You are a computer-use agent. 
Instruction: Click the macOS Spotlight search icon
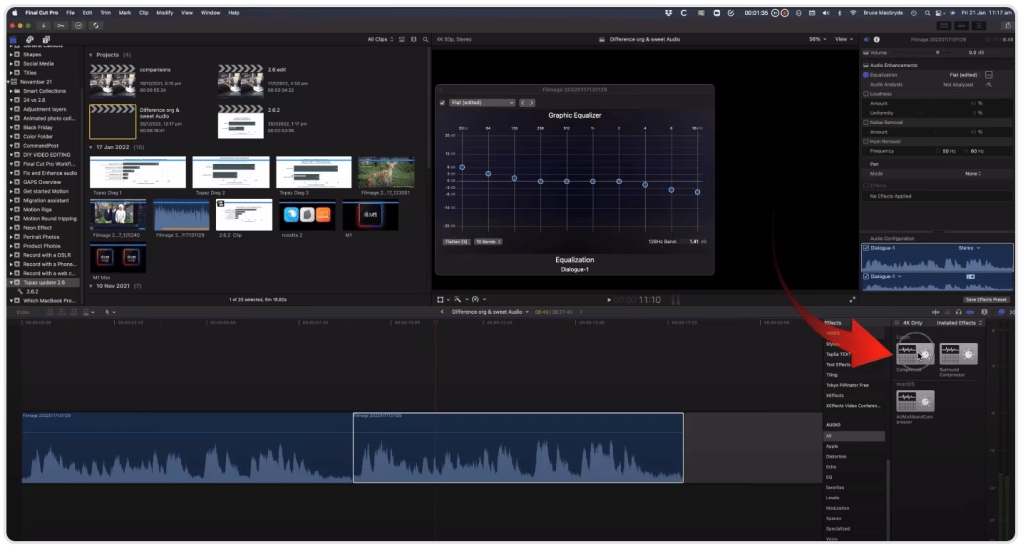tap(926, 12)
